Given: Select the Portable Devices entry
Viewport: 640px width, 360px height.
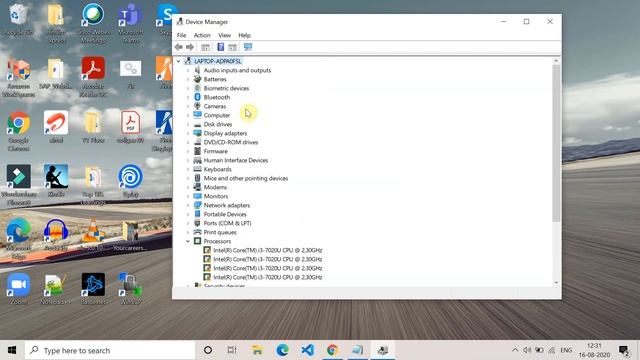Looking at the screenshot, I should (225, 214).
